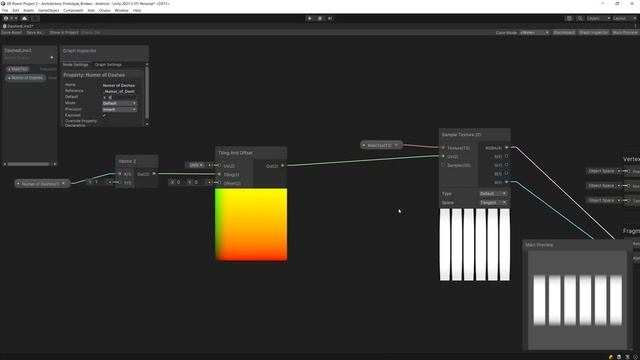This screenshot has height=360, width=640.
Task: Click the Tiling input port on Tiling And Offset
Action: (x=220, y=174)
